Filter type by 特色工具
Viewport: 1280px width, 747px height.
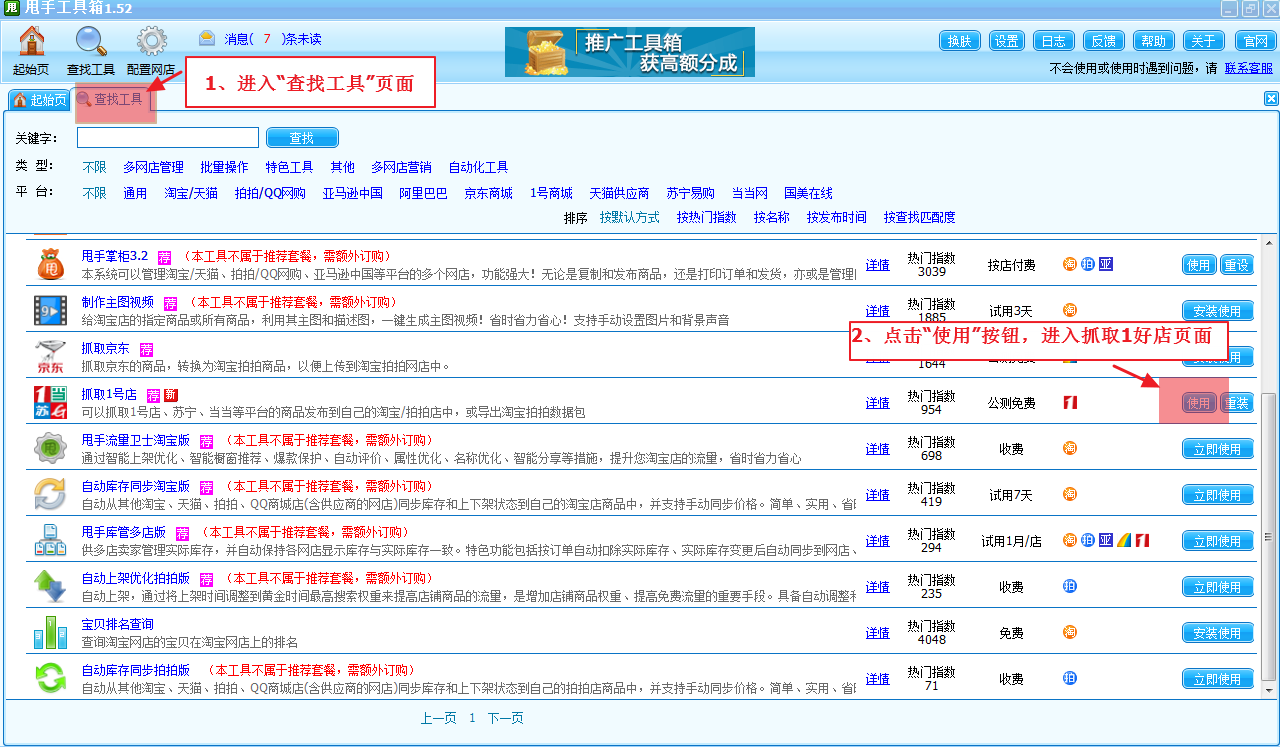[x=289, y=167]
